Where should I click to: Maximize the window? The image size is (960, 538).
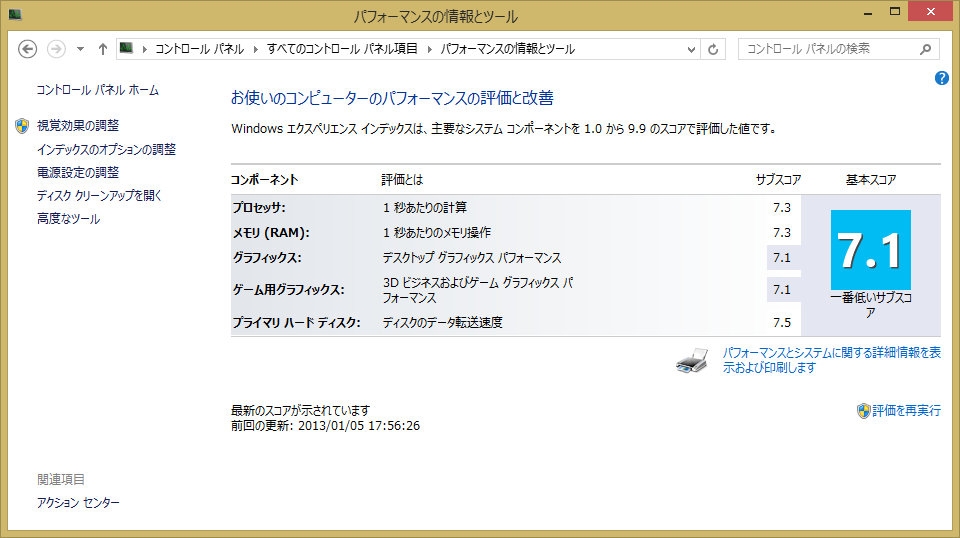895,12
